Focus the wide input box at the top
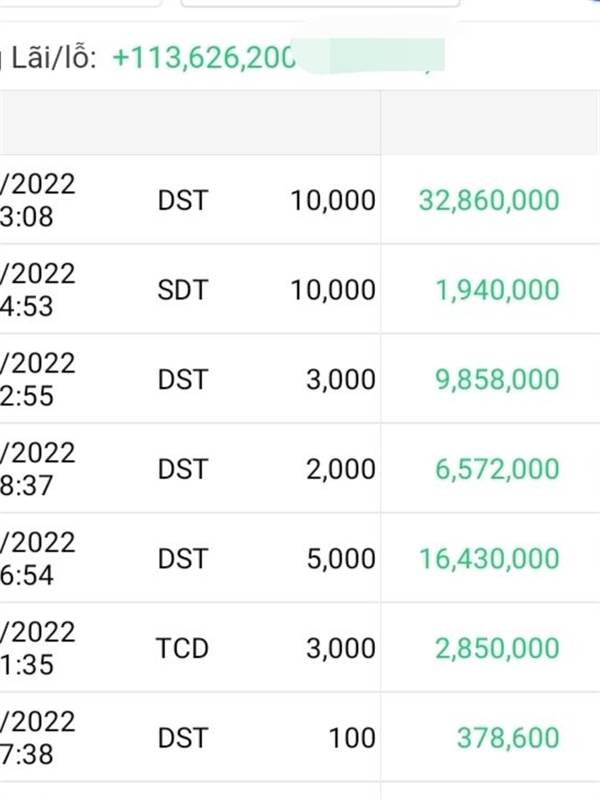The image size is (600, 800). [320, 3]
